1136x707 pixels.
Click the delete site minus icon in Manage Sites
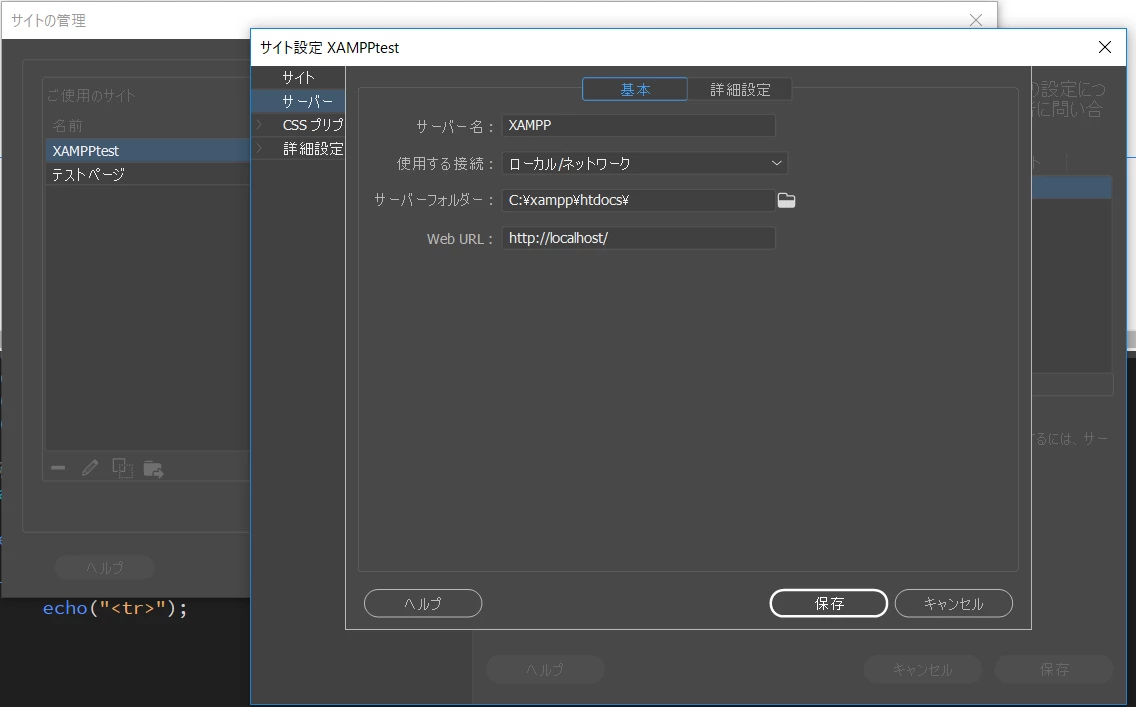point(58,468)
